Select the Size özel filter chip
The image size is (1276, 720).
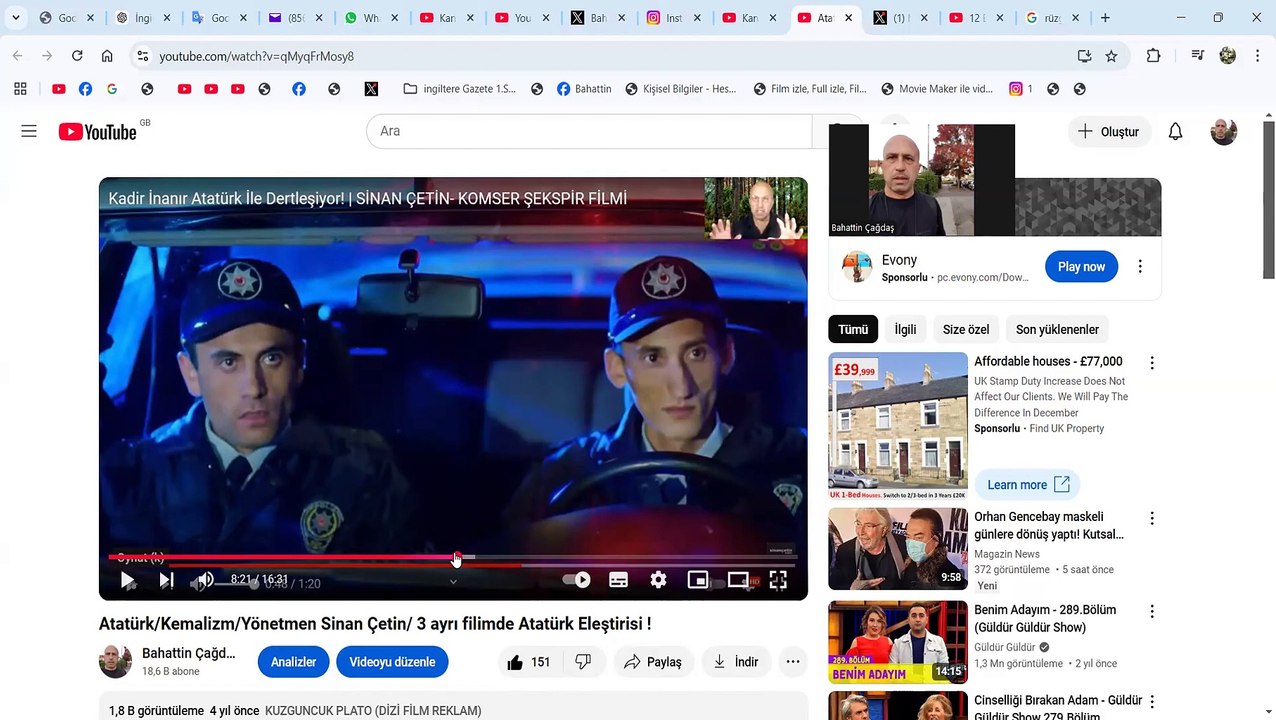[x=966, y=329]
